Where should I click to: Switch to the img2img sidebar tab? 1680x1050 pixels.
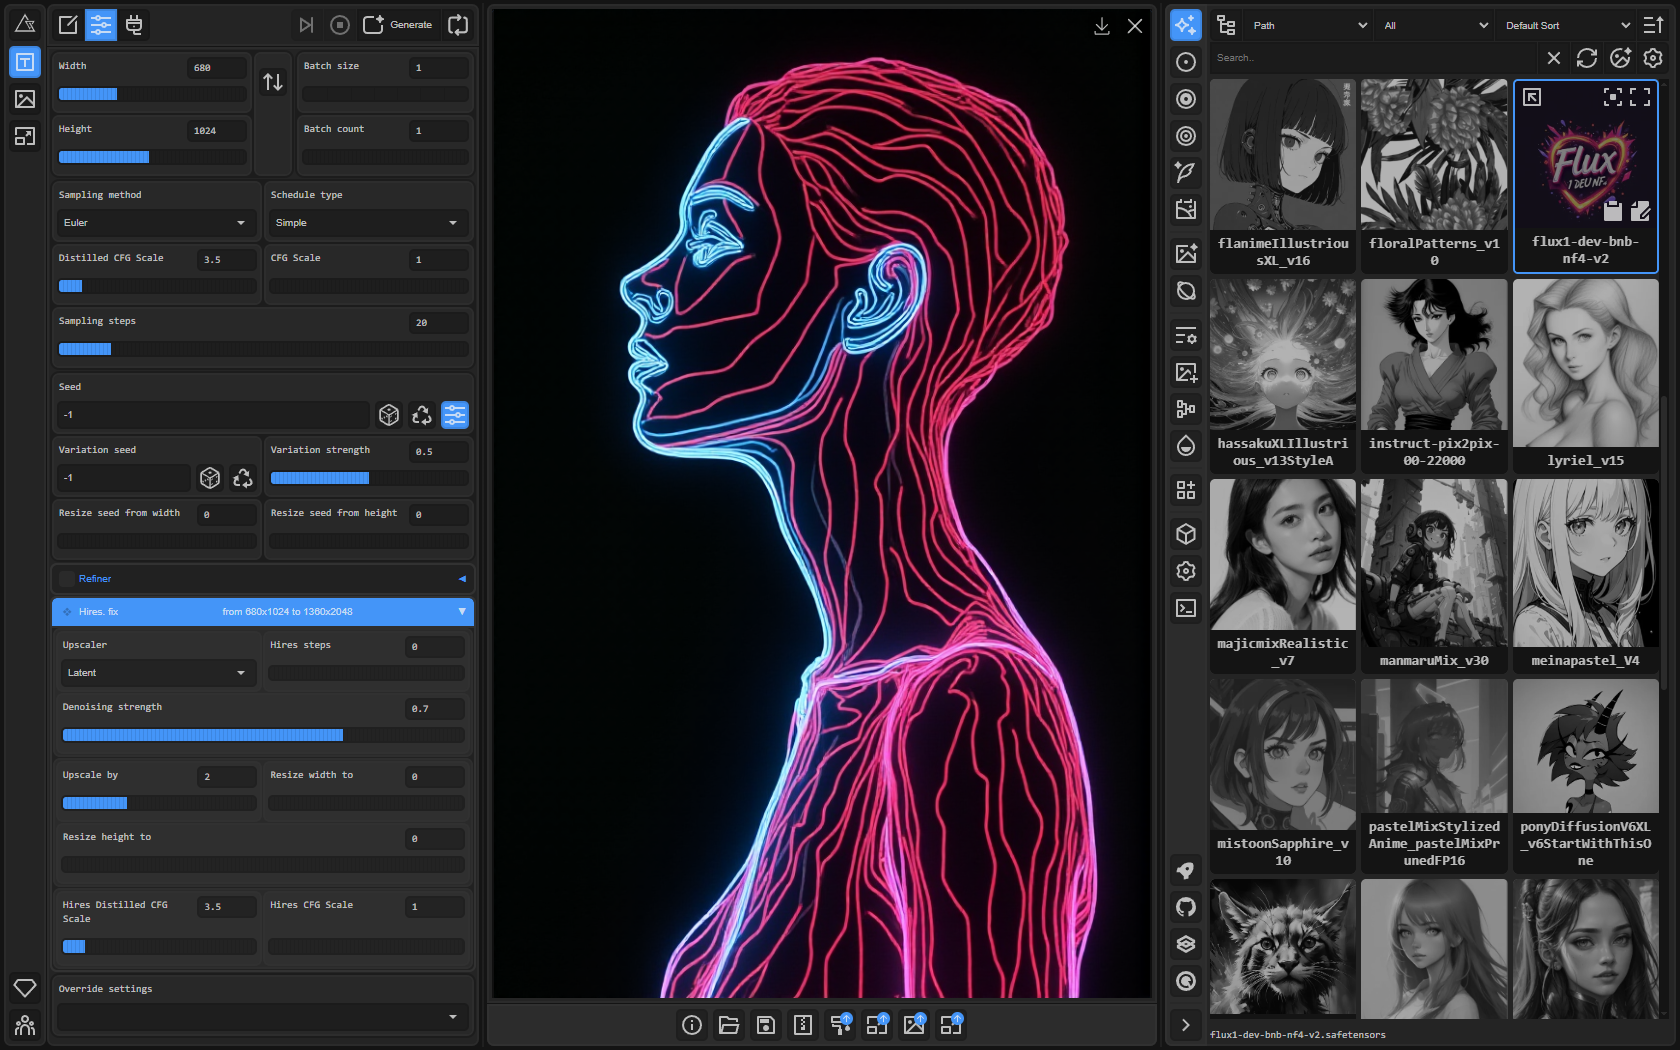pyautogui.click(x=25, y=99)
